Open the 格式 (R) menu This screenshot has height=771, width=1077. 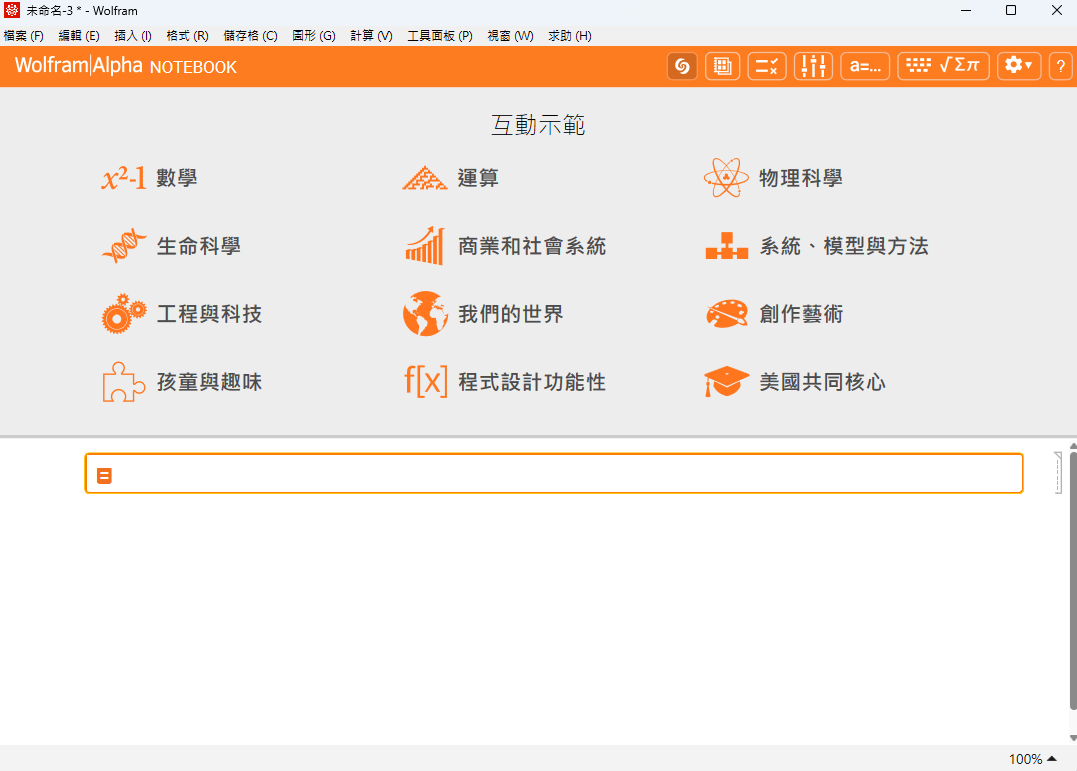(188, 36)
